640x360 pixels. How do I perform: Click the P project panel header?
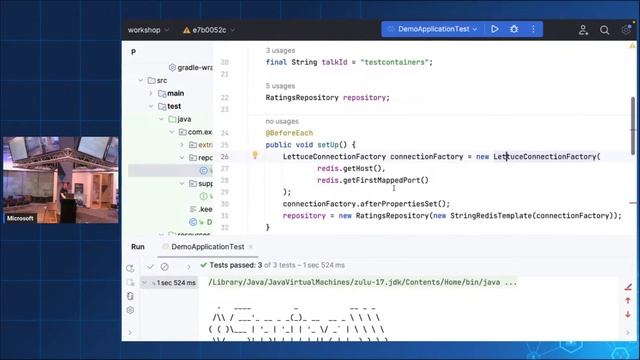pyautogui.click(x=133, y=52)
